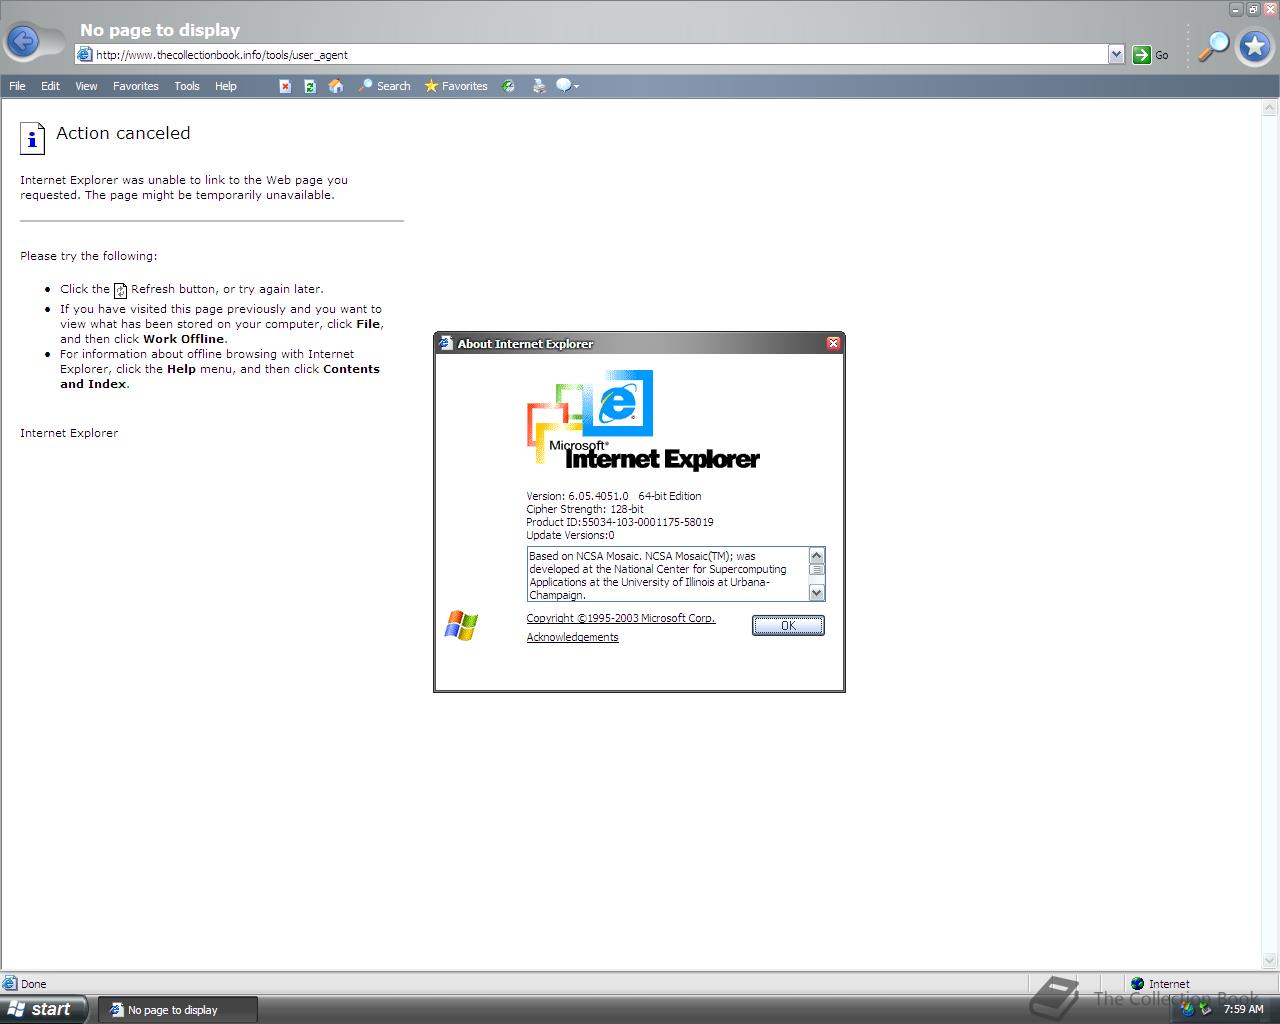Click OK in About Internet Explorer dialog
The image size is (1280, 1024).
click(x=788, y=625)
